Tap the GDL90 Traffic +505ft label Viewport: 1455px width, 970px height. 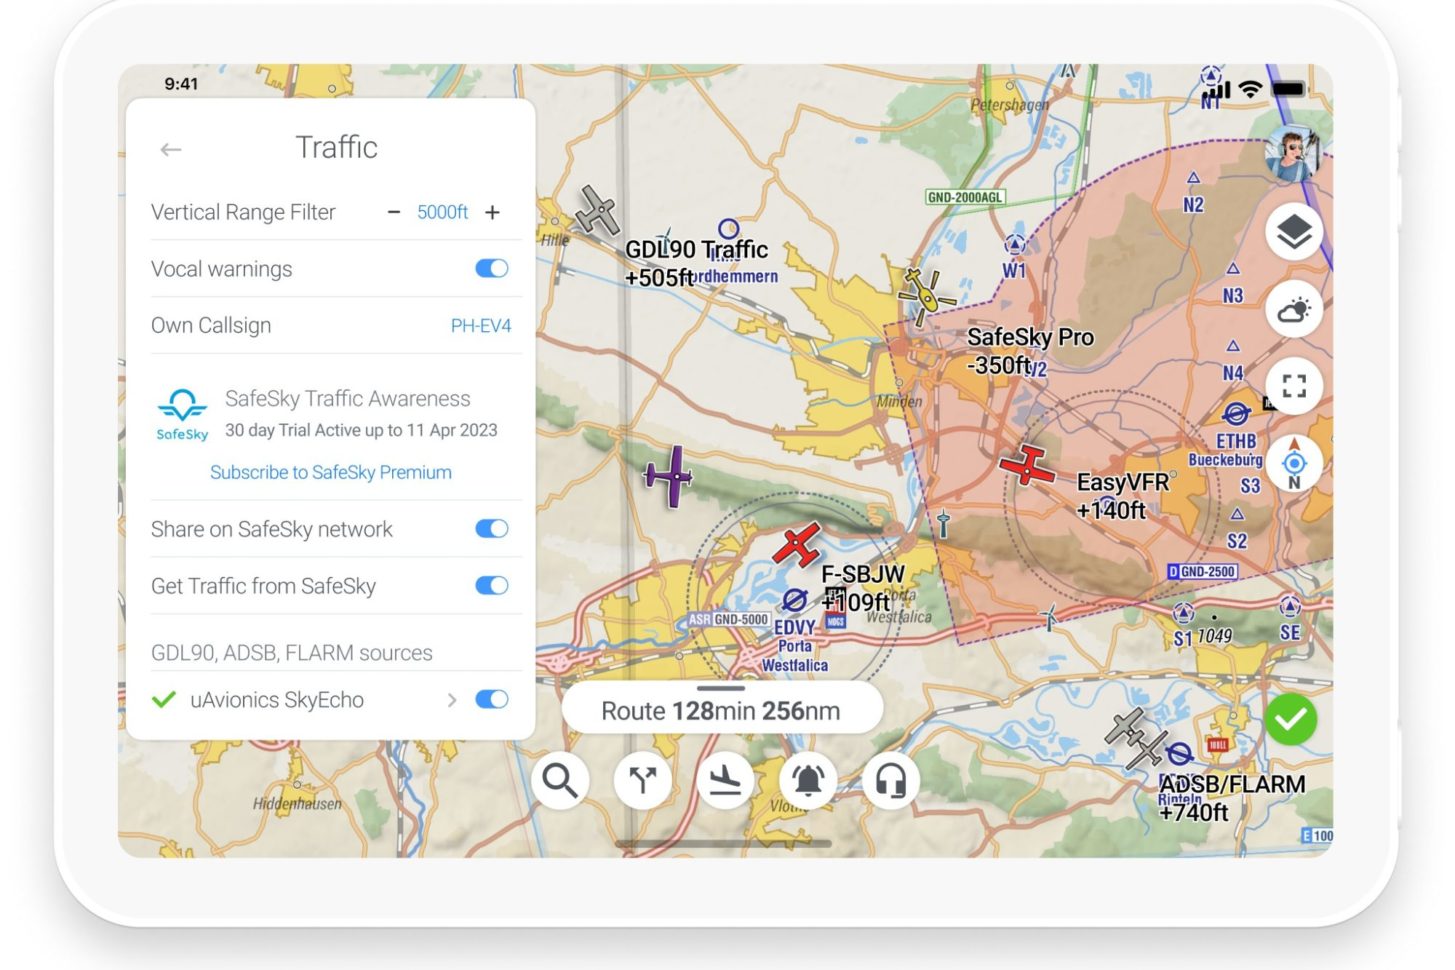[x=697, y=263]
